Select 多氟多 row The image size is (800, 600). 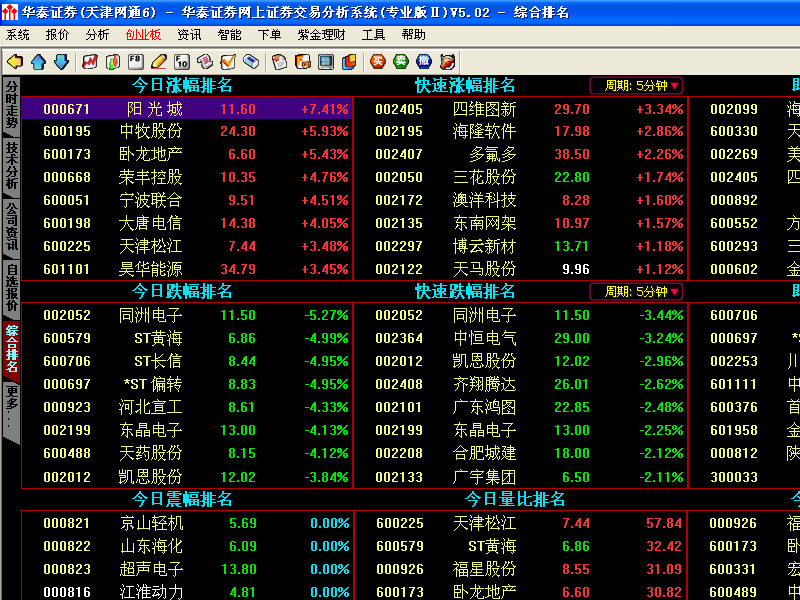tap(520, 154)
